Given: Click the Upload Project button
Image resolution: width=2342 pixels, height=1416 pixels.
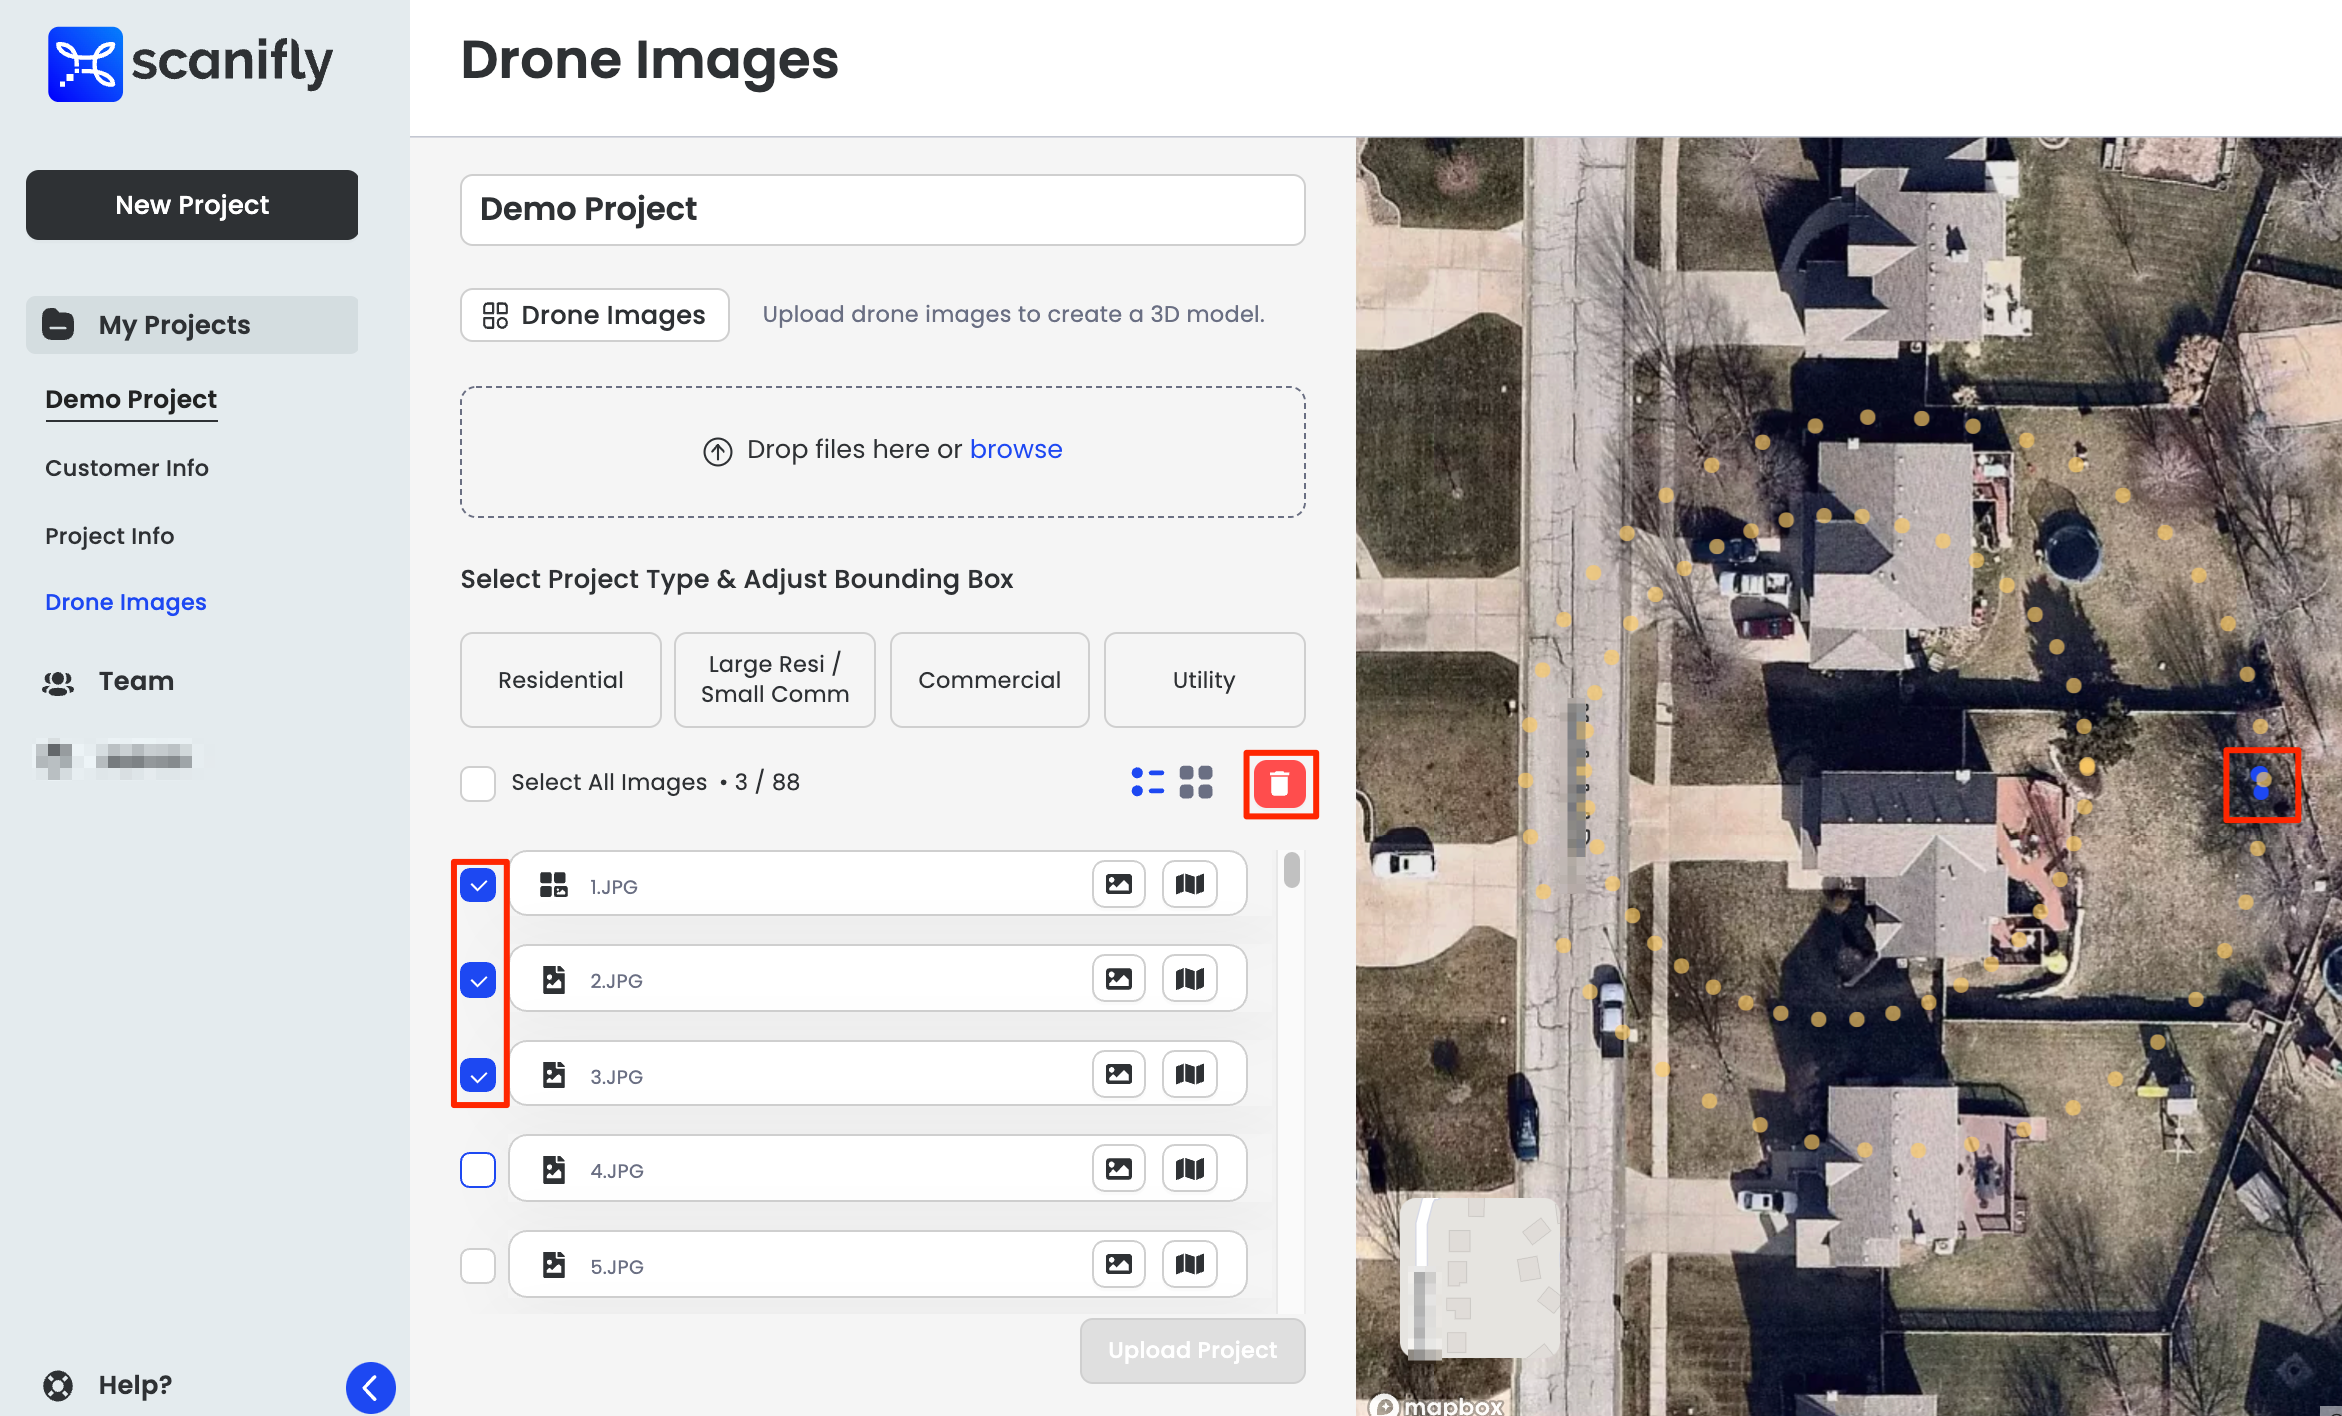Looking at the screenshot, I should tap(1192, 1350).
